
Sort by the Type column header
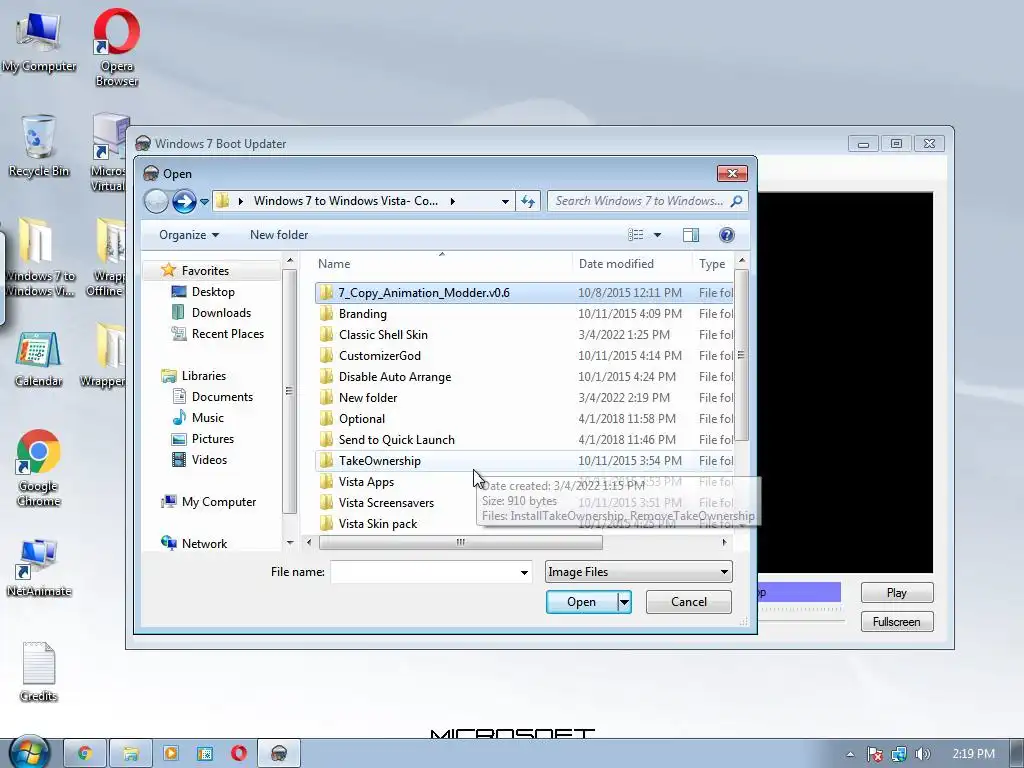click(712, 264)
